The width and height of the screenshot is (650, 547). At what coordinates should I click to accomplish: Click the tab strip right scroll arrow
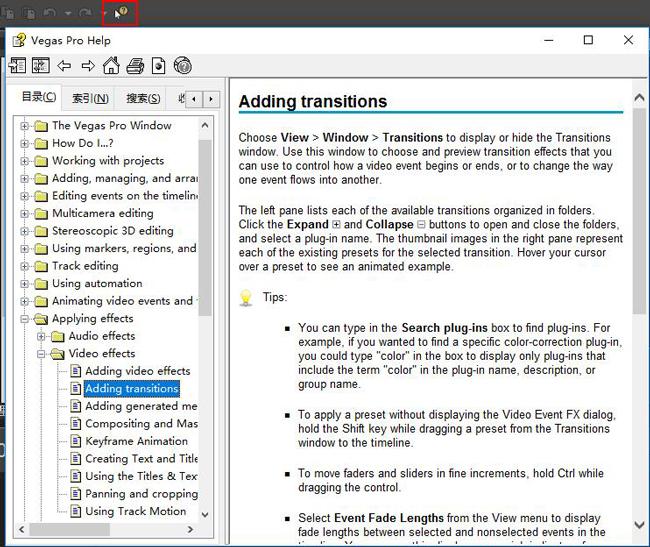pos(211,99)
